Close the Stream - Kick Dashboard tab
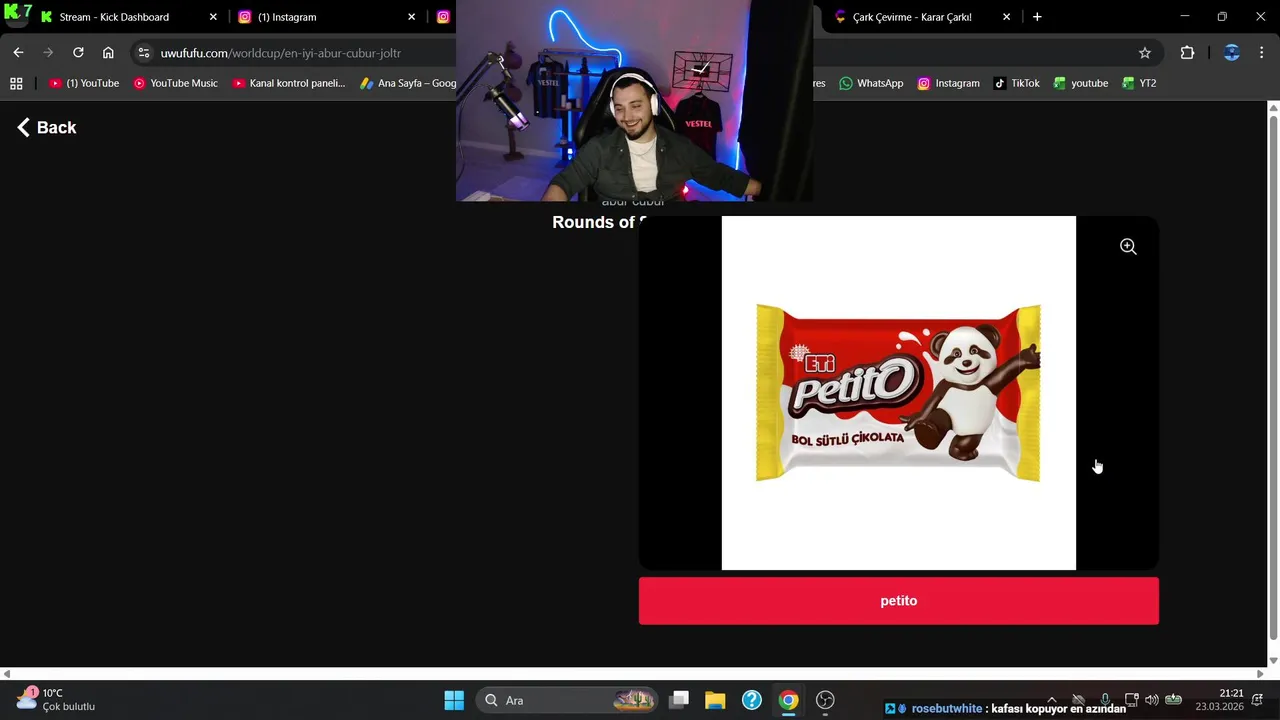Viewport: 1280px width, 720px height. (x=213, y=17)
